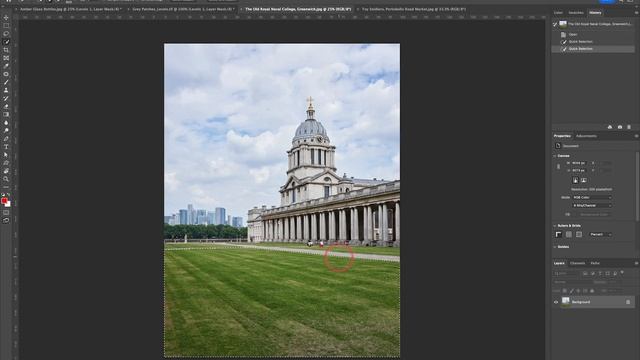Delete current state via History trash icon

(x=629, y=127)
